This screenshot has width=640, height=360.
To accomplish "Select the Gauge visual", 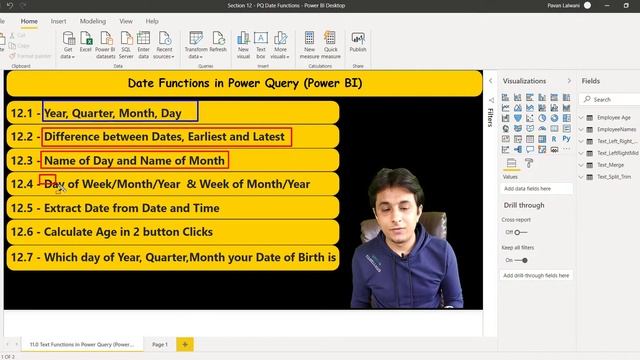I will tap(542, 129).
